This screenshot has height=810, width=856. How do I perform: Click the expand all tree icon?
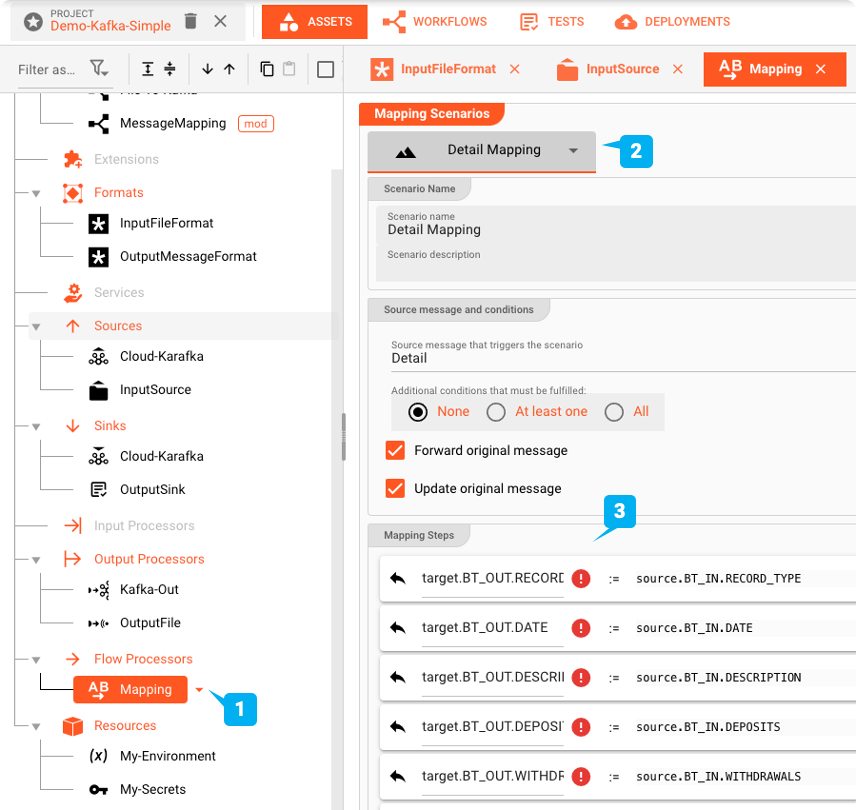tap(148, 69)
